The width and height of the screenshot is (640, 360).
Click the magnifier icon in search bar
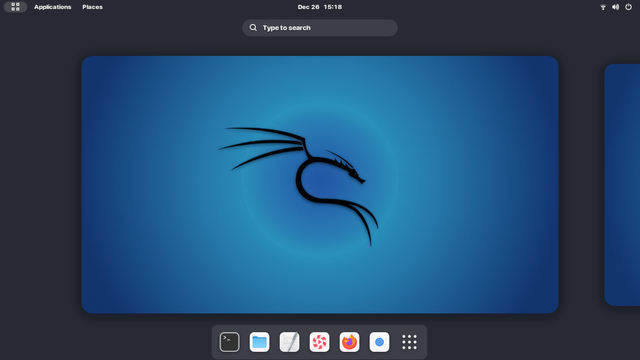(253, 28)
